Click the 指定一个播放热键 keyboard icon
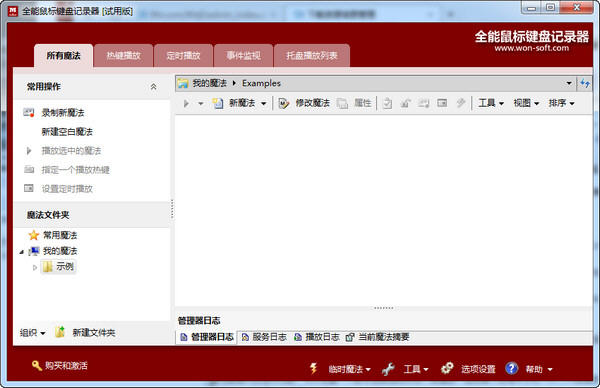 tap(29, 169)
